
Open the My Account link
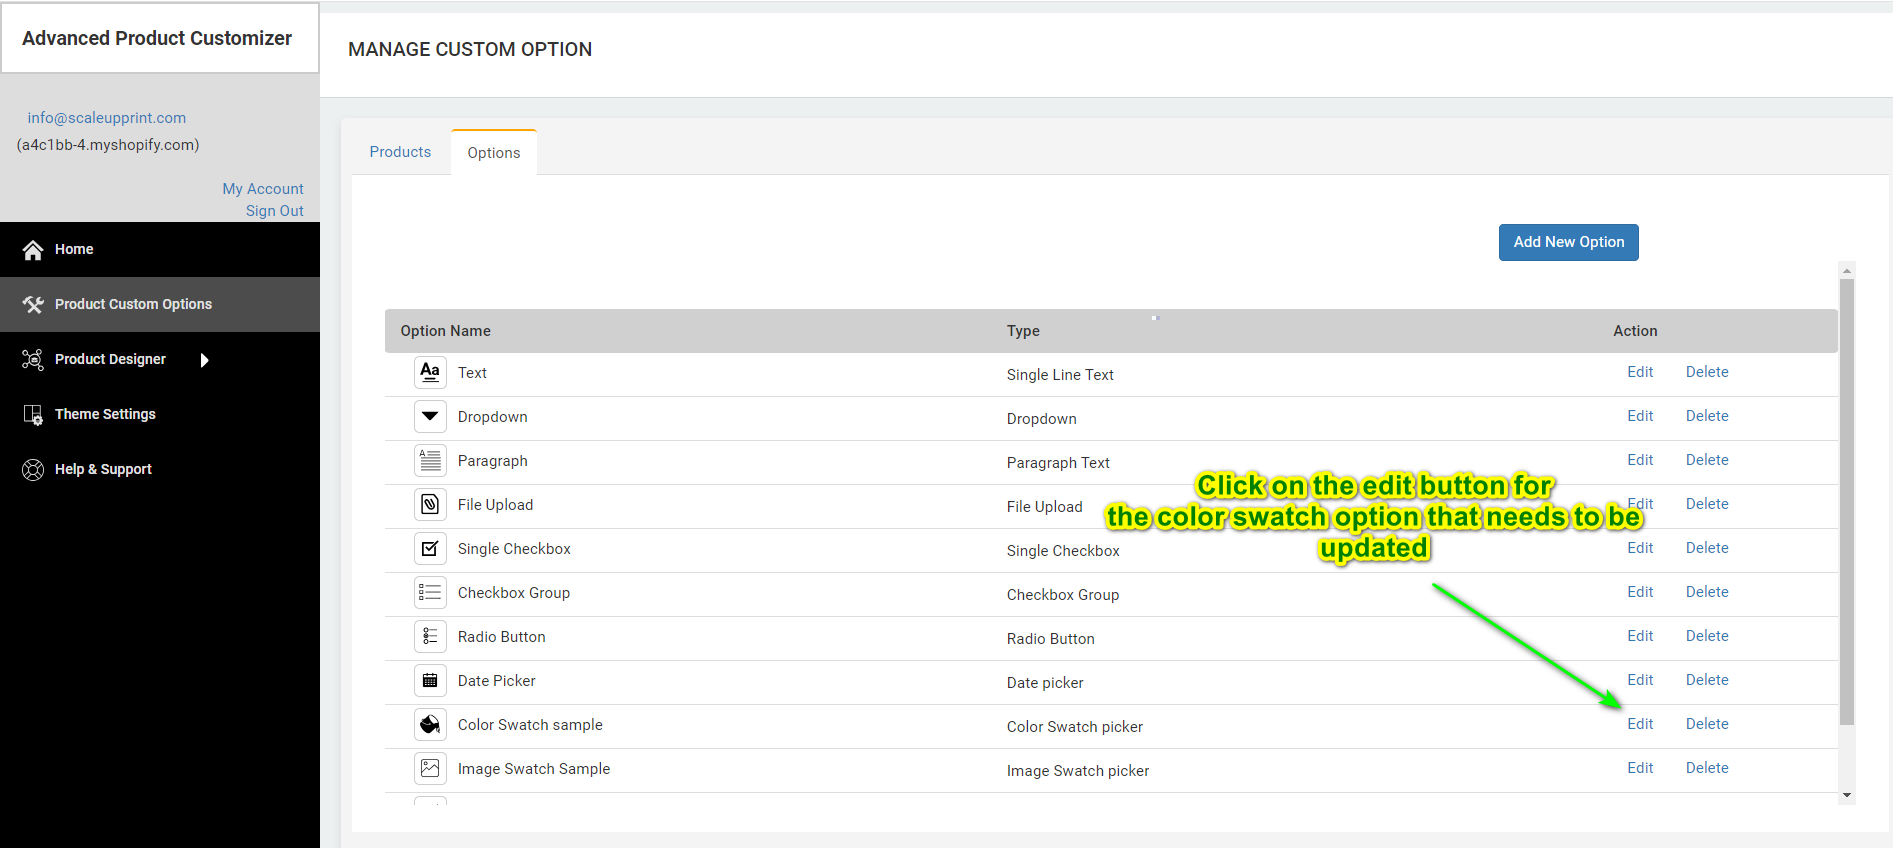(263, 189)
